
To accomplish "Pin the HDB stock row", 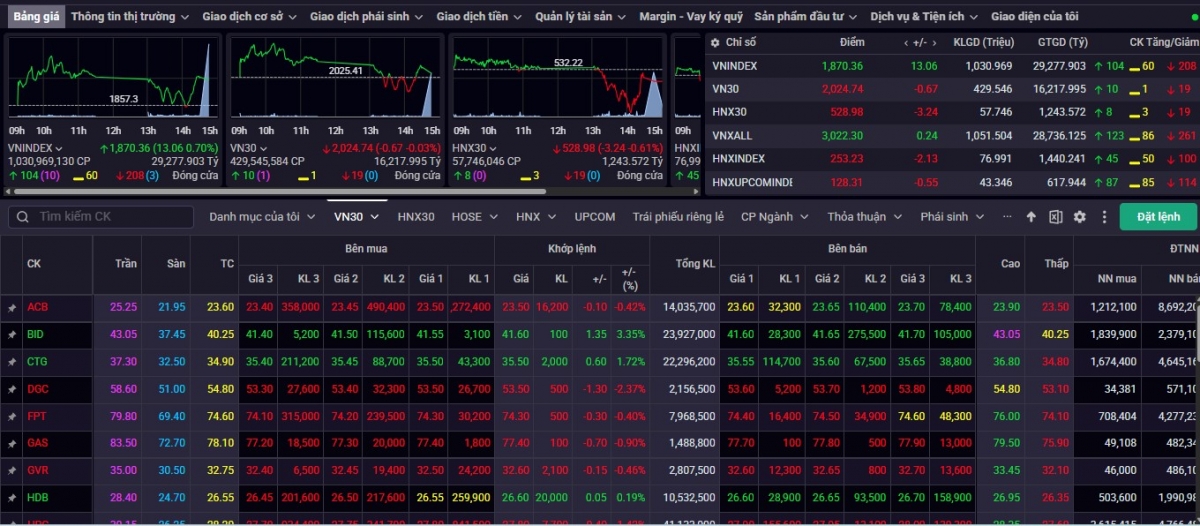I will click(x=12, y=496).
